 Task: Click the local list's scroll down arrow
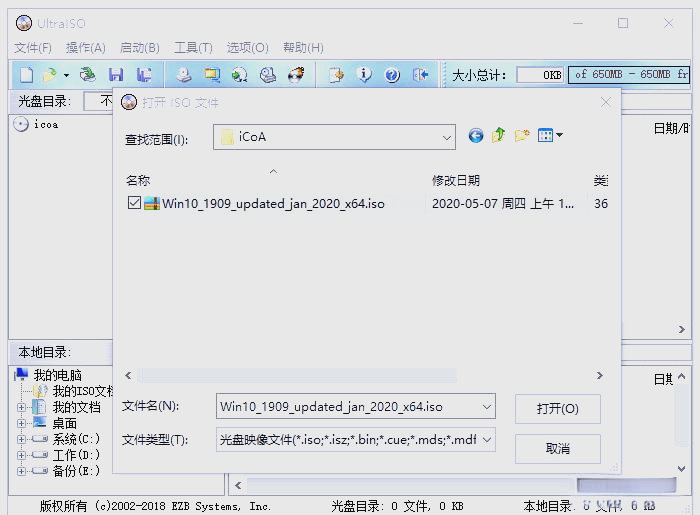click(681, 469)
